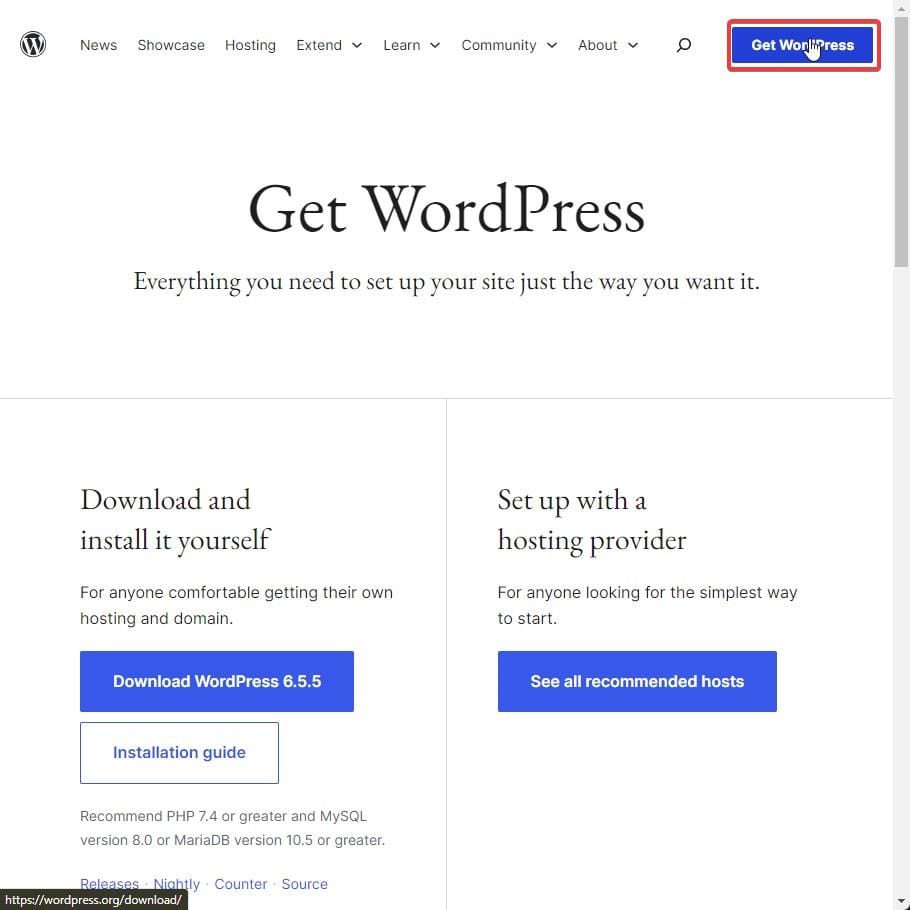
Task: Open the Installation guide button
Action: click(179, 753)
